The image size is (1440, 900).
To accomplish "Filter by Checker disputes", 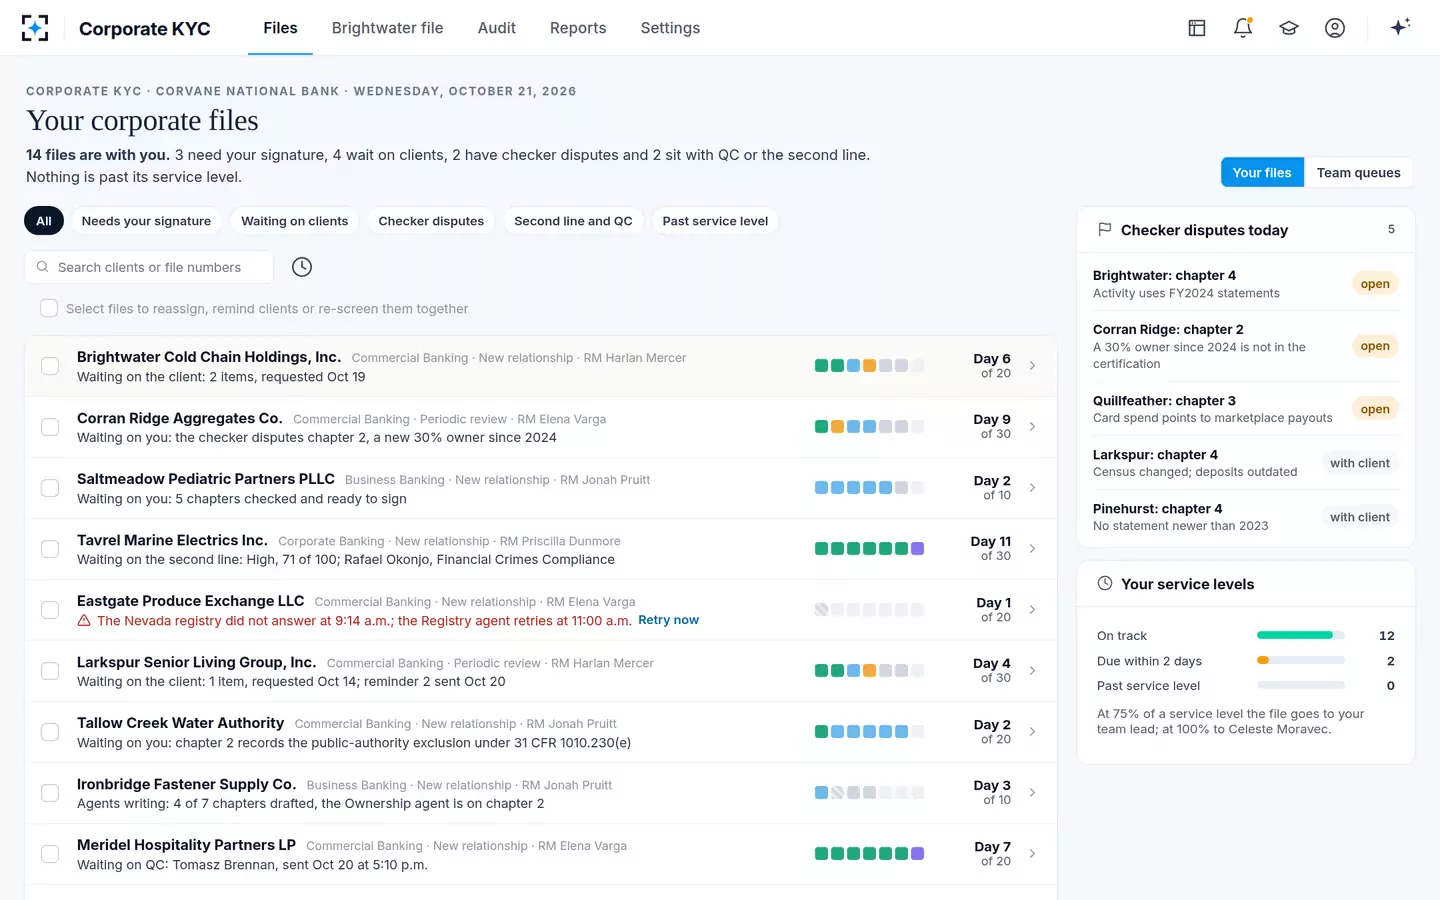I will 431,221.
